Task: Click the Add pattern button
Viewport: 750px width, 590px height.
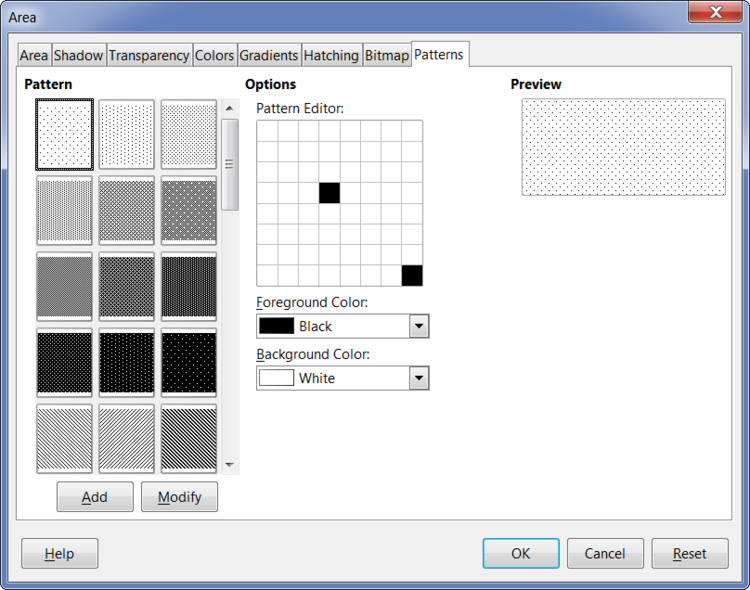Action: coord(95,497)
